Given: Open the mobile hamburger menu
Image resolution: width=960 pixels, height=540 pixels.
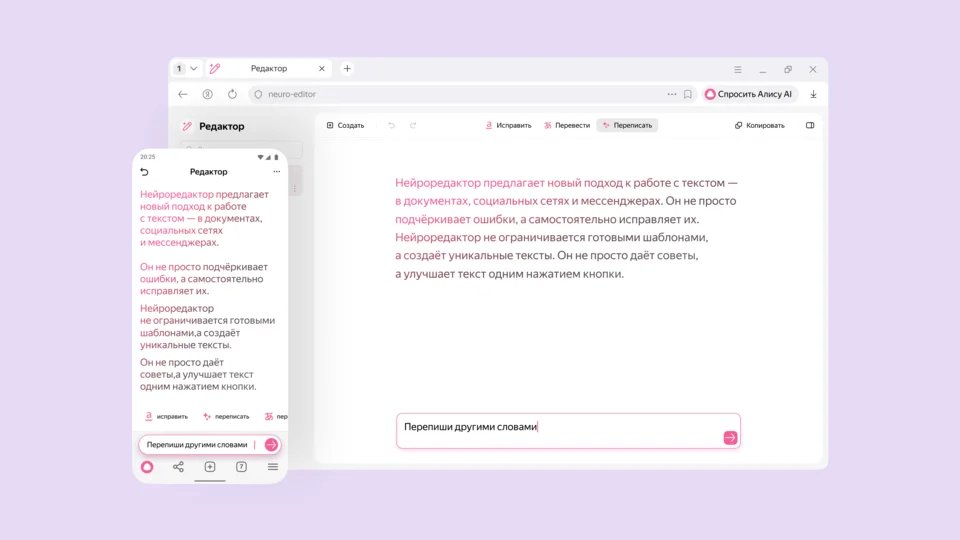Looking at the screenshot, I should click(273, 467).
